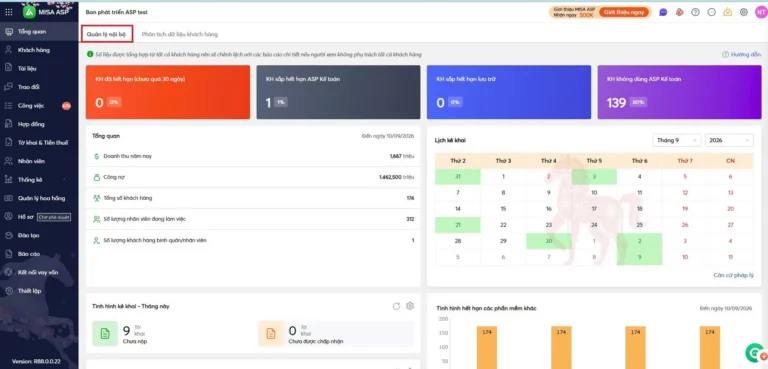Image resolution: width=768 pixels, height=369 pixels.
Task: Open Tờ khai & Tiền thuế menu
Action: 39,143
